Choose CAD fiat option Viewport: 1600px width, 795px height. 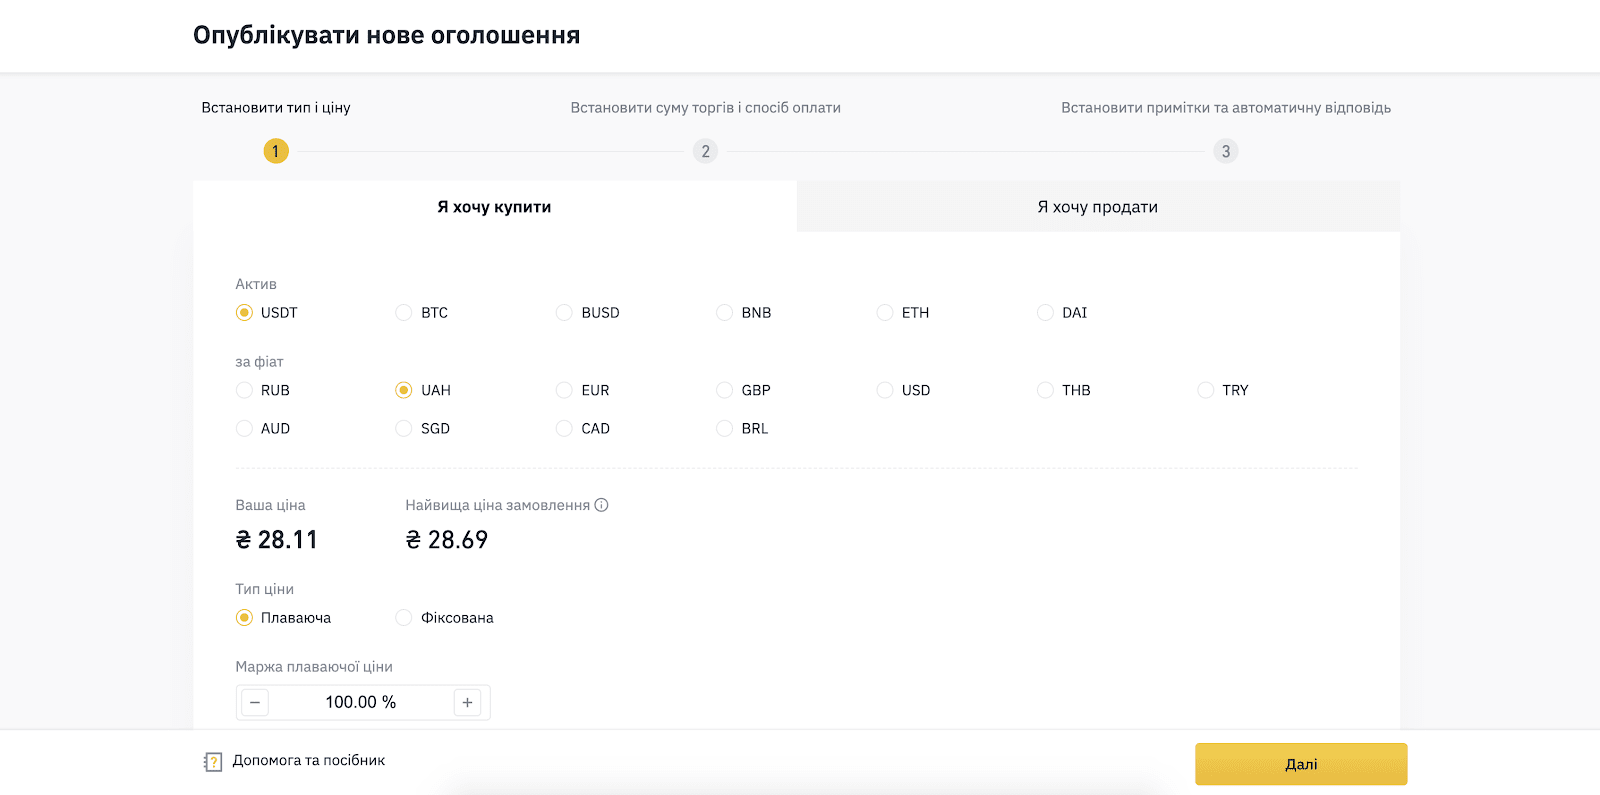coord(564,428)
